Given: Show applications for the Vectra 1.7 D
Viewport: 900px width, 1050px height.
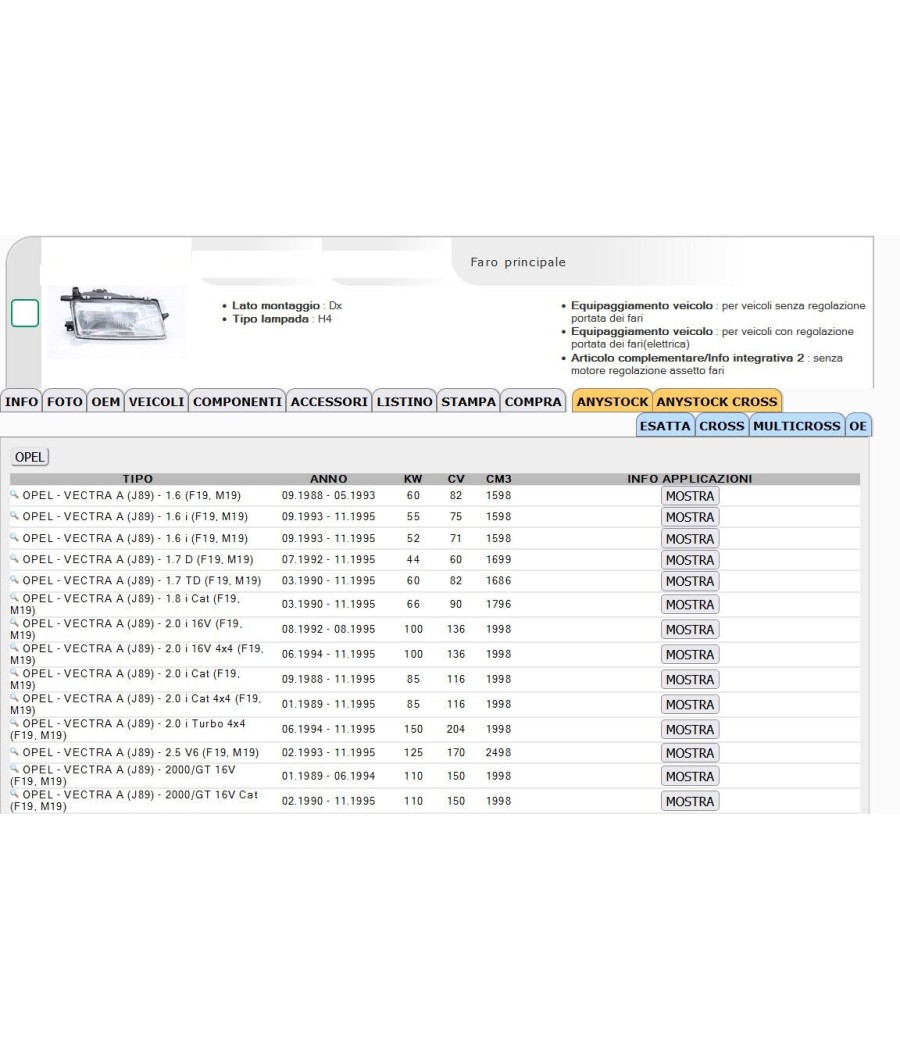Looking at the screenshot, I should click(690, 560).
